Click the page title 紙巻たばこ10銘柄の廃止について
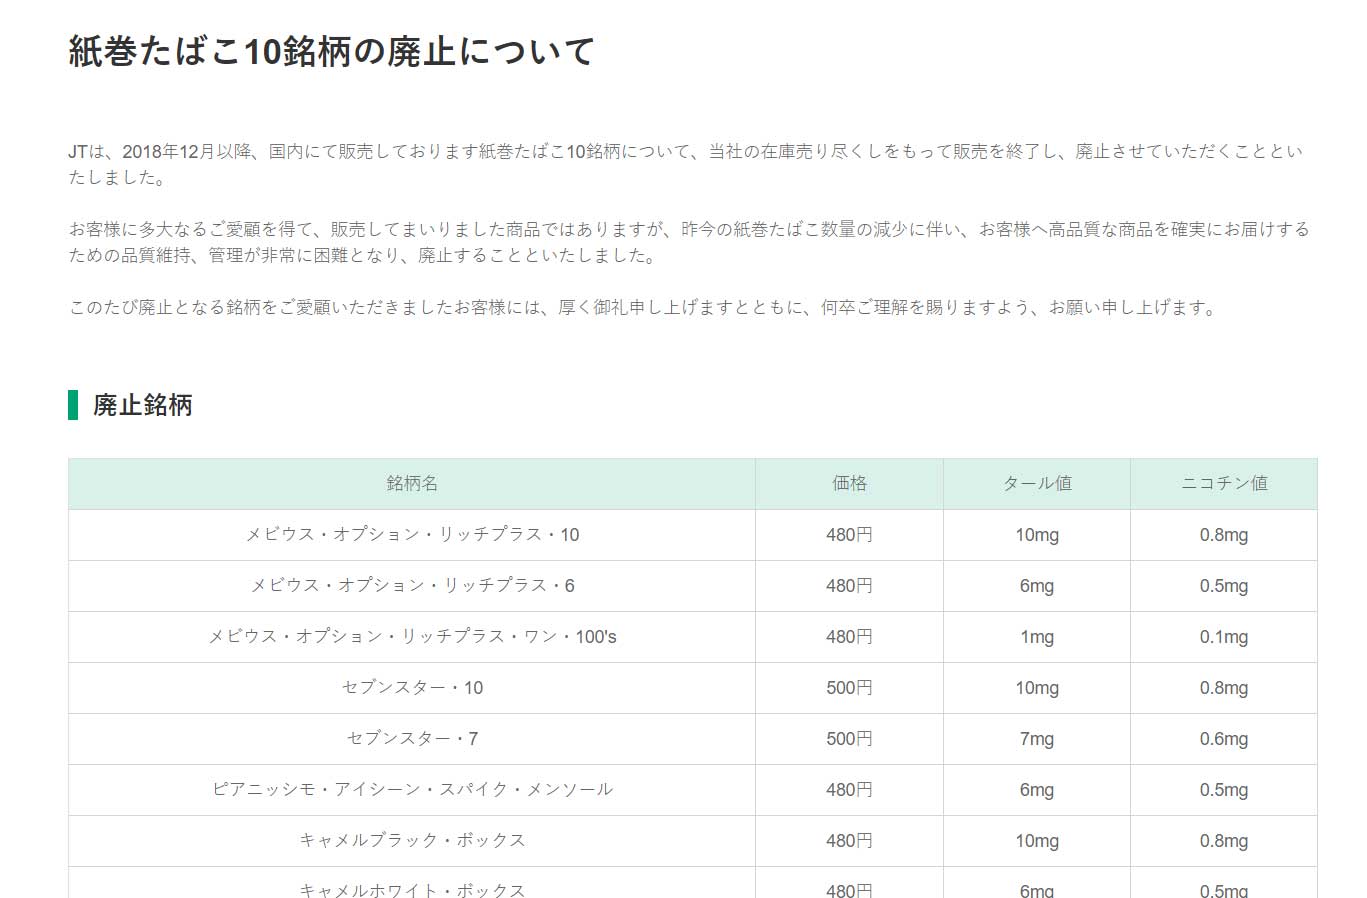This screenshot has height=898, width=1367. click(332, 51)
